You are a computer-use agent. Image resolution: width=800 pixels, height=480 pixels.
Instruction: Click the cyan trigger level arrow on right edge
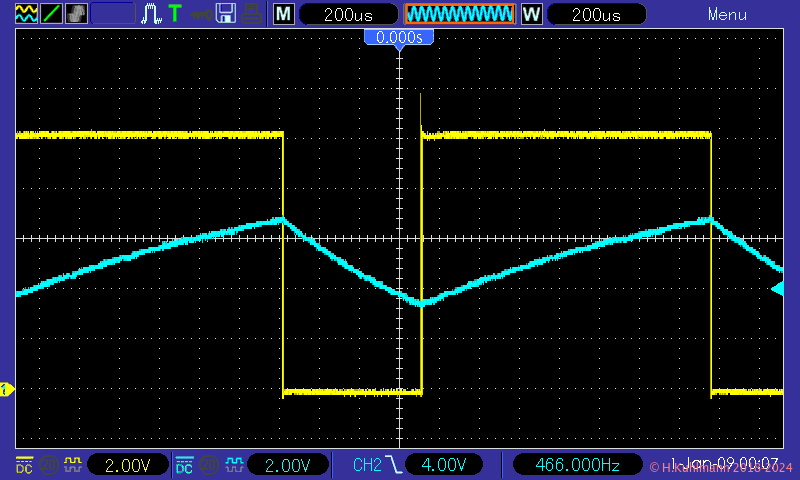click(777, 289)
